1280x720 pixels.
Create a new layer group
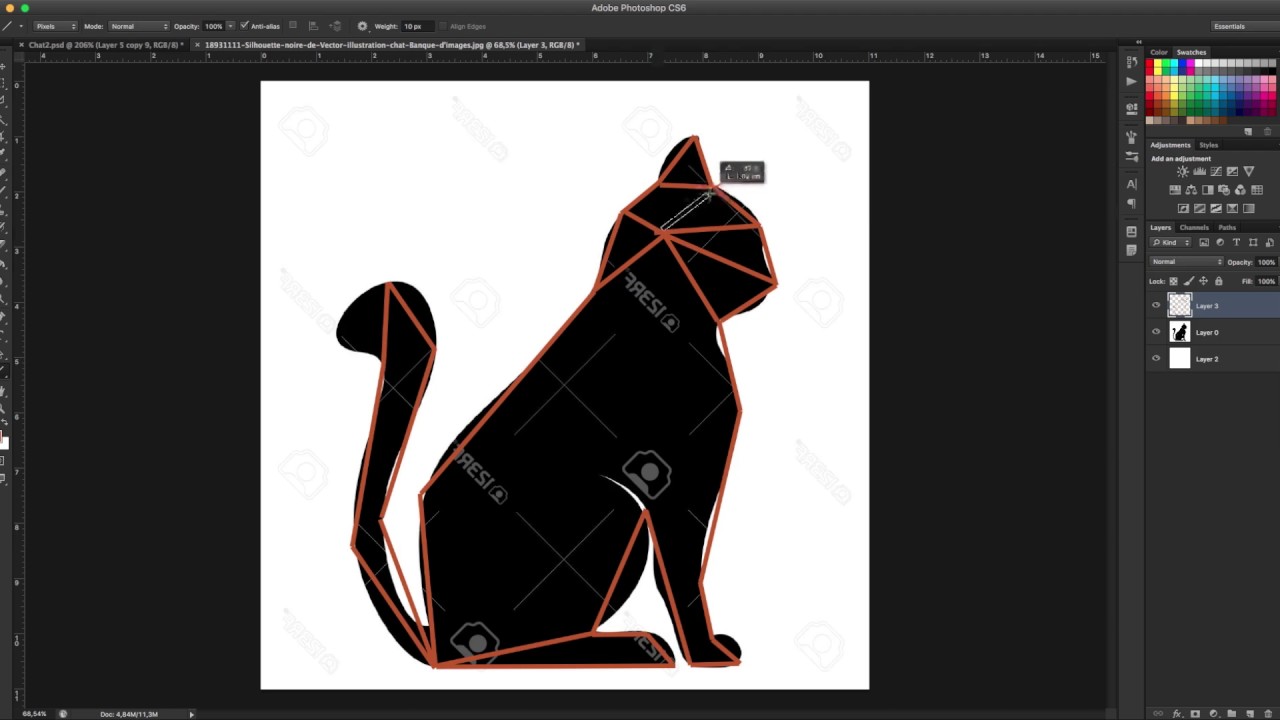pos(1232,714)
